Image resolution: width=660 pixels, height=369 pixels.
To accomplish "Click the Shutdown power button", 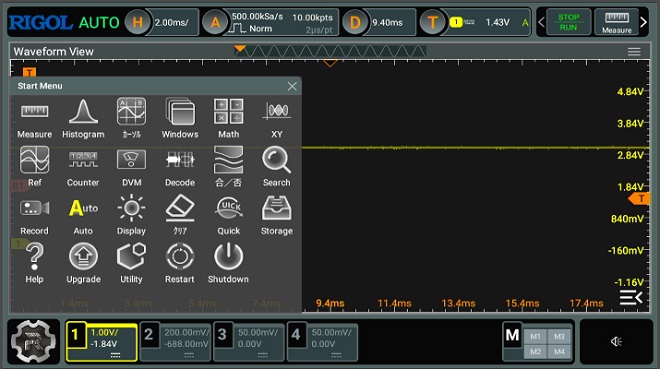I will (228, 264).
